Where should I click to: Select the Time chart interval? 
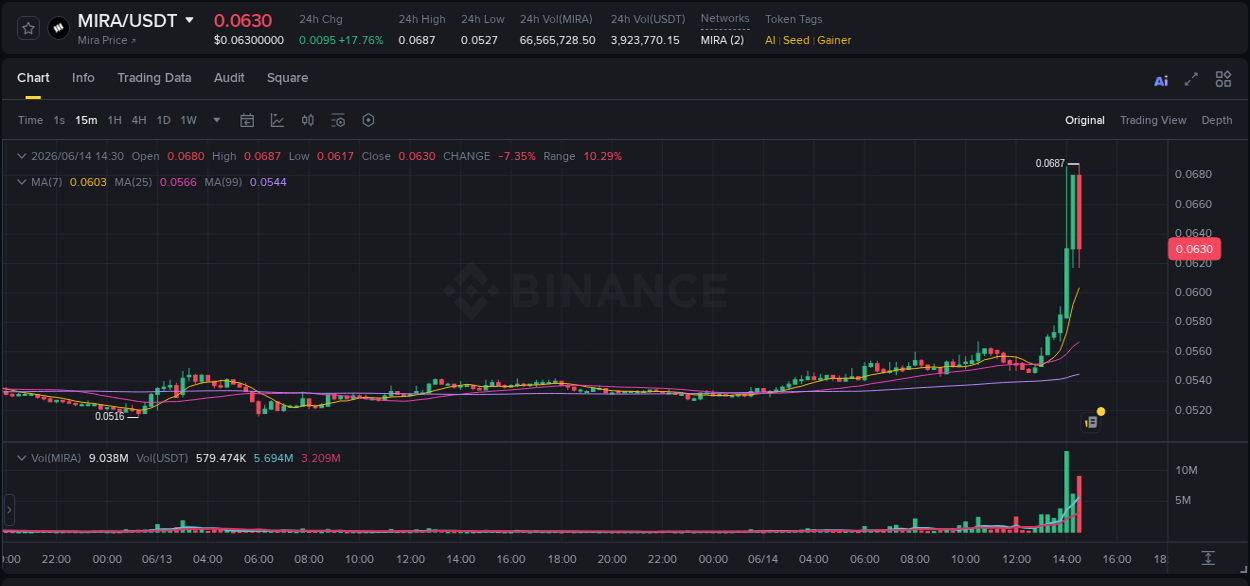click(x=31, y=120)
